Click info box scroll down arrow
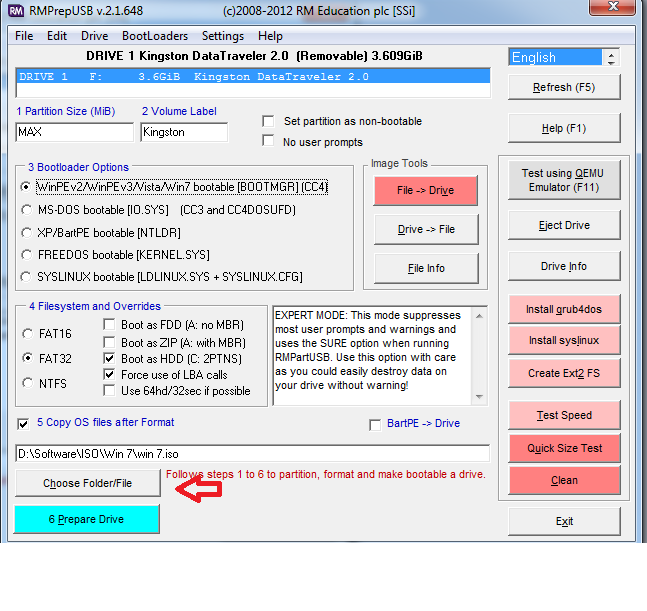 (479, 397)
